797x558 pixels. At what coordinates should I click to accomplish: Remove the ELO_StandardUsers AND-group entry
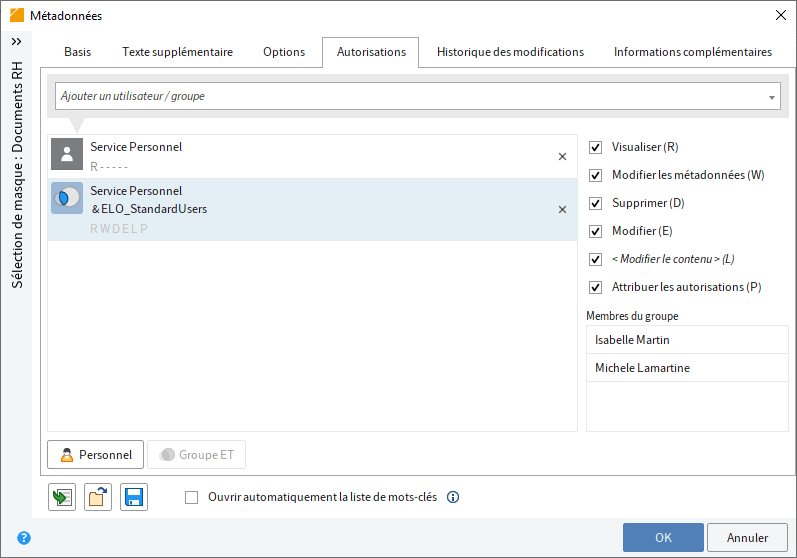tap(562, 209)
